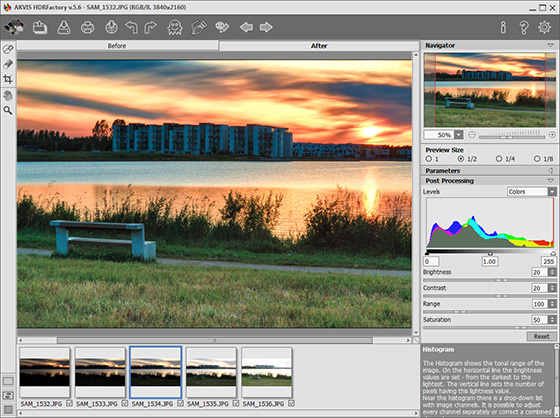Image resolution: width=560 pixels, height=418 pixels.
Task: Select the eraser tool in left sidebar
Action: coord(8,64)
